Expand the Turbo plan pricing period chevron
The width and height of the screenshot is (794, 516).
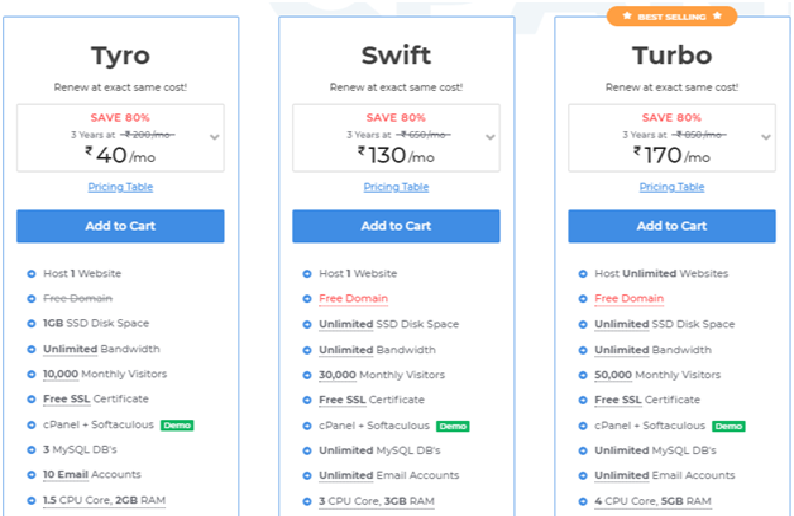point(766,137)
